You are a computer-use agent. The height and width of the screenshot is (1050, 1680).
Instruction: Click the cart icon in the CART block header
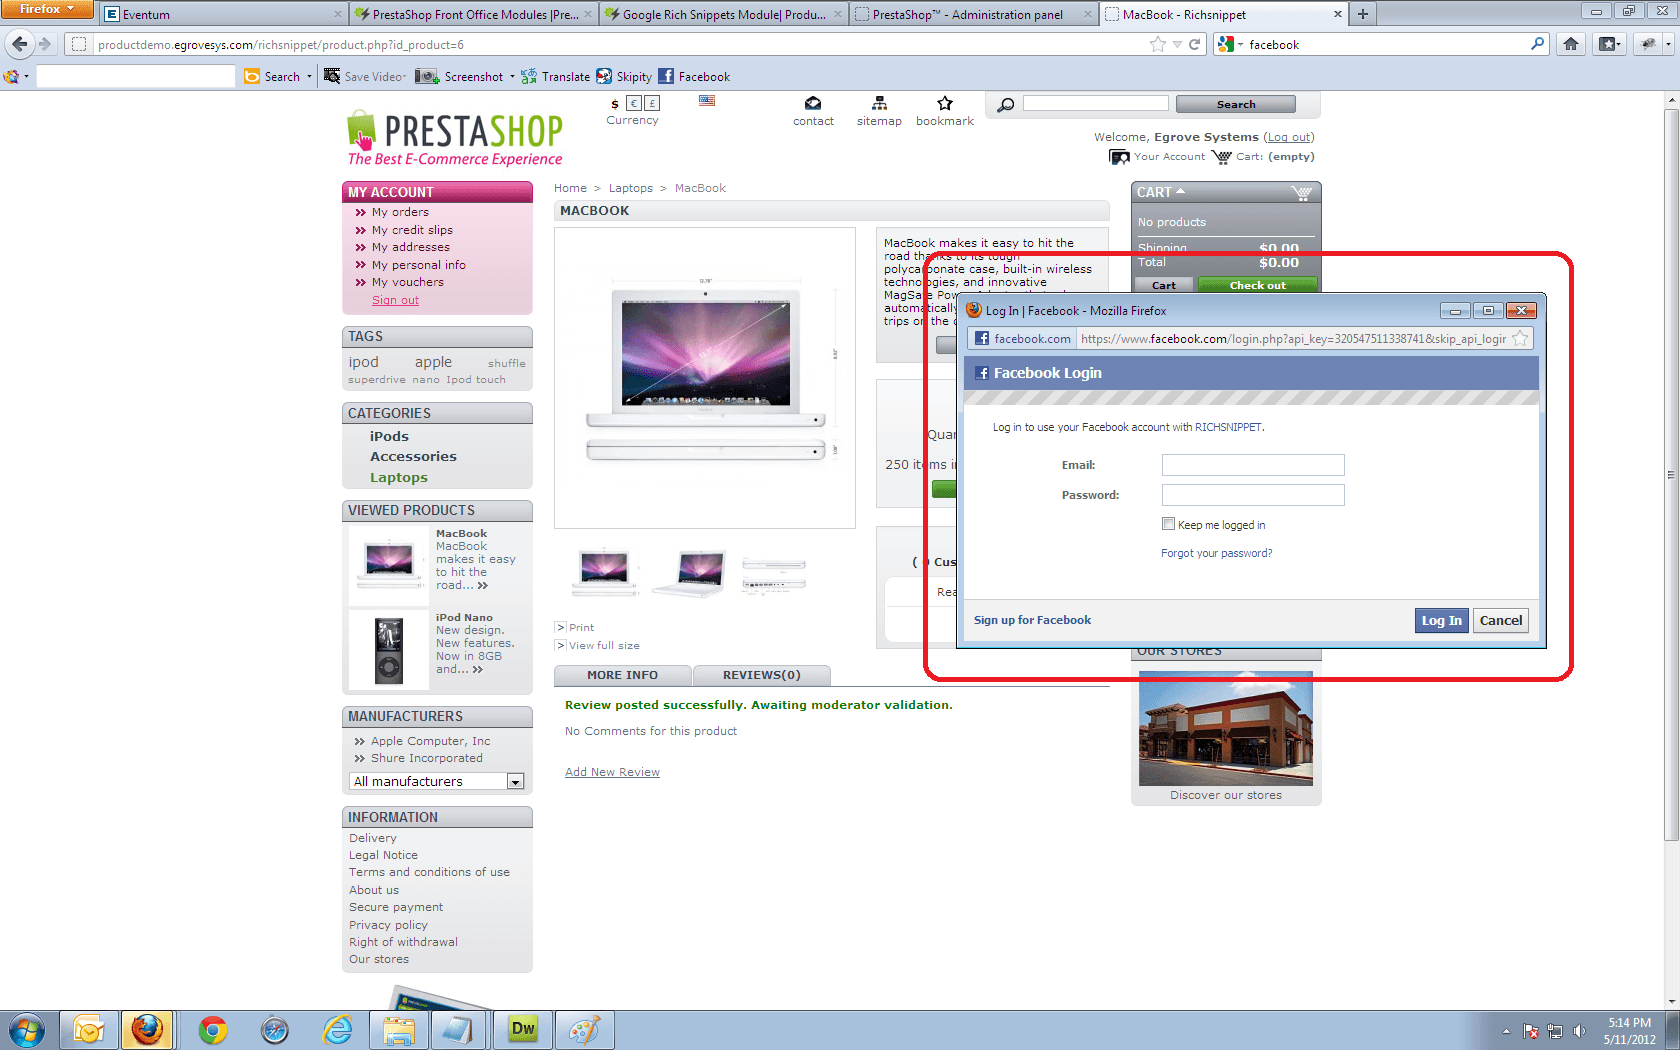1301,192
